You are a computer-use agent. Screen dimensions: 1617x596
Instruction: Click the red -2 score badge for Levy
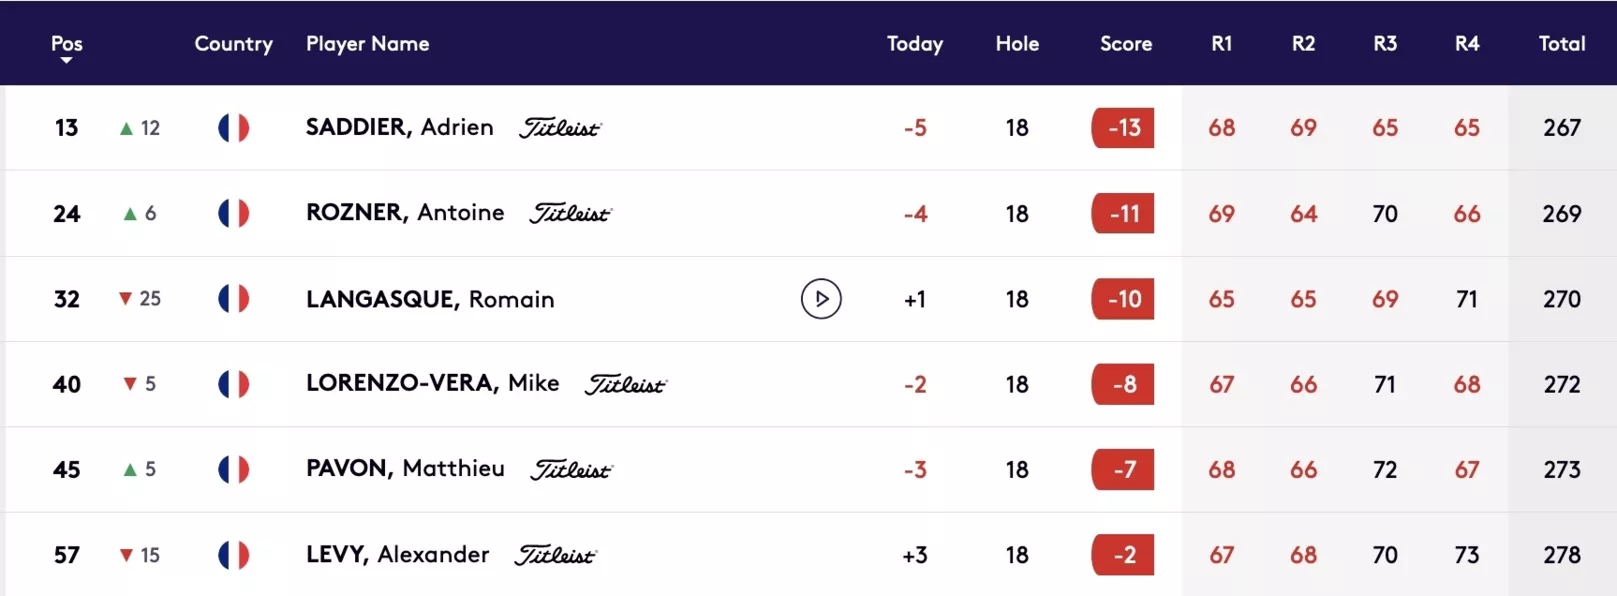point(1123,555)
